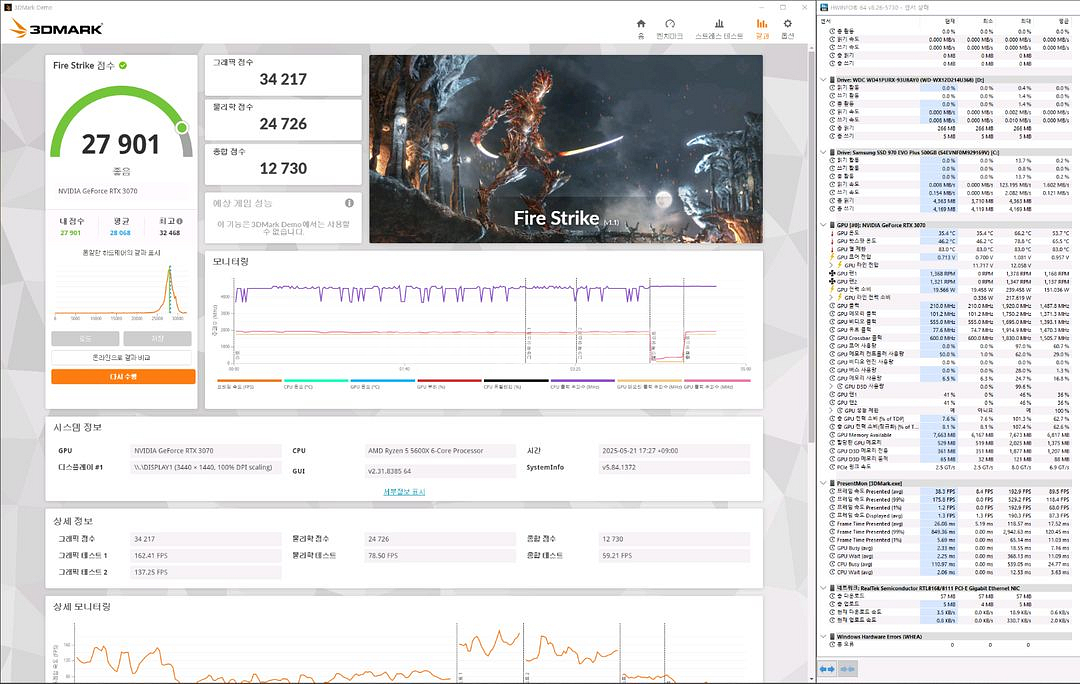Click the orange Results chart icon
The width and height of the screenshot is (1080, 684).
761,24
